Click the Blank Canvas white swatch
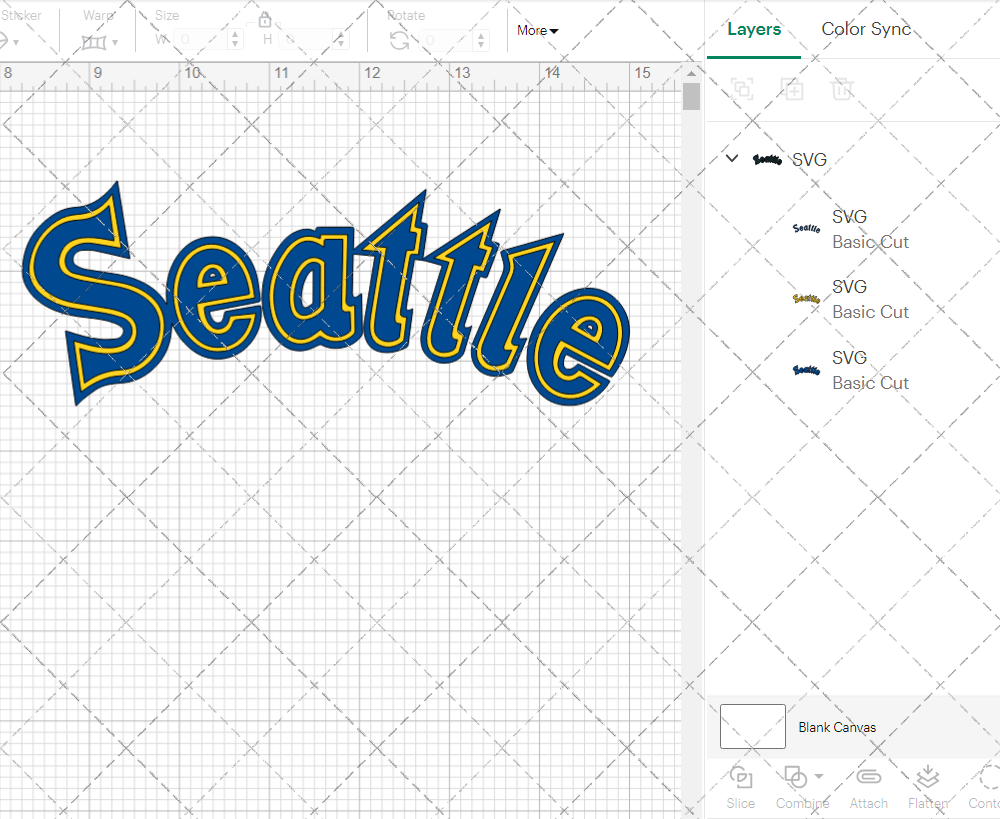 click(752, 727)
